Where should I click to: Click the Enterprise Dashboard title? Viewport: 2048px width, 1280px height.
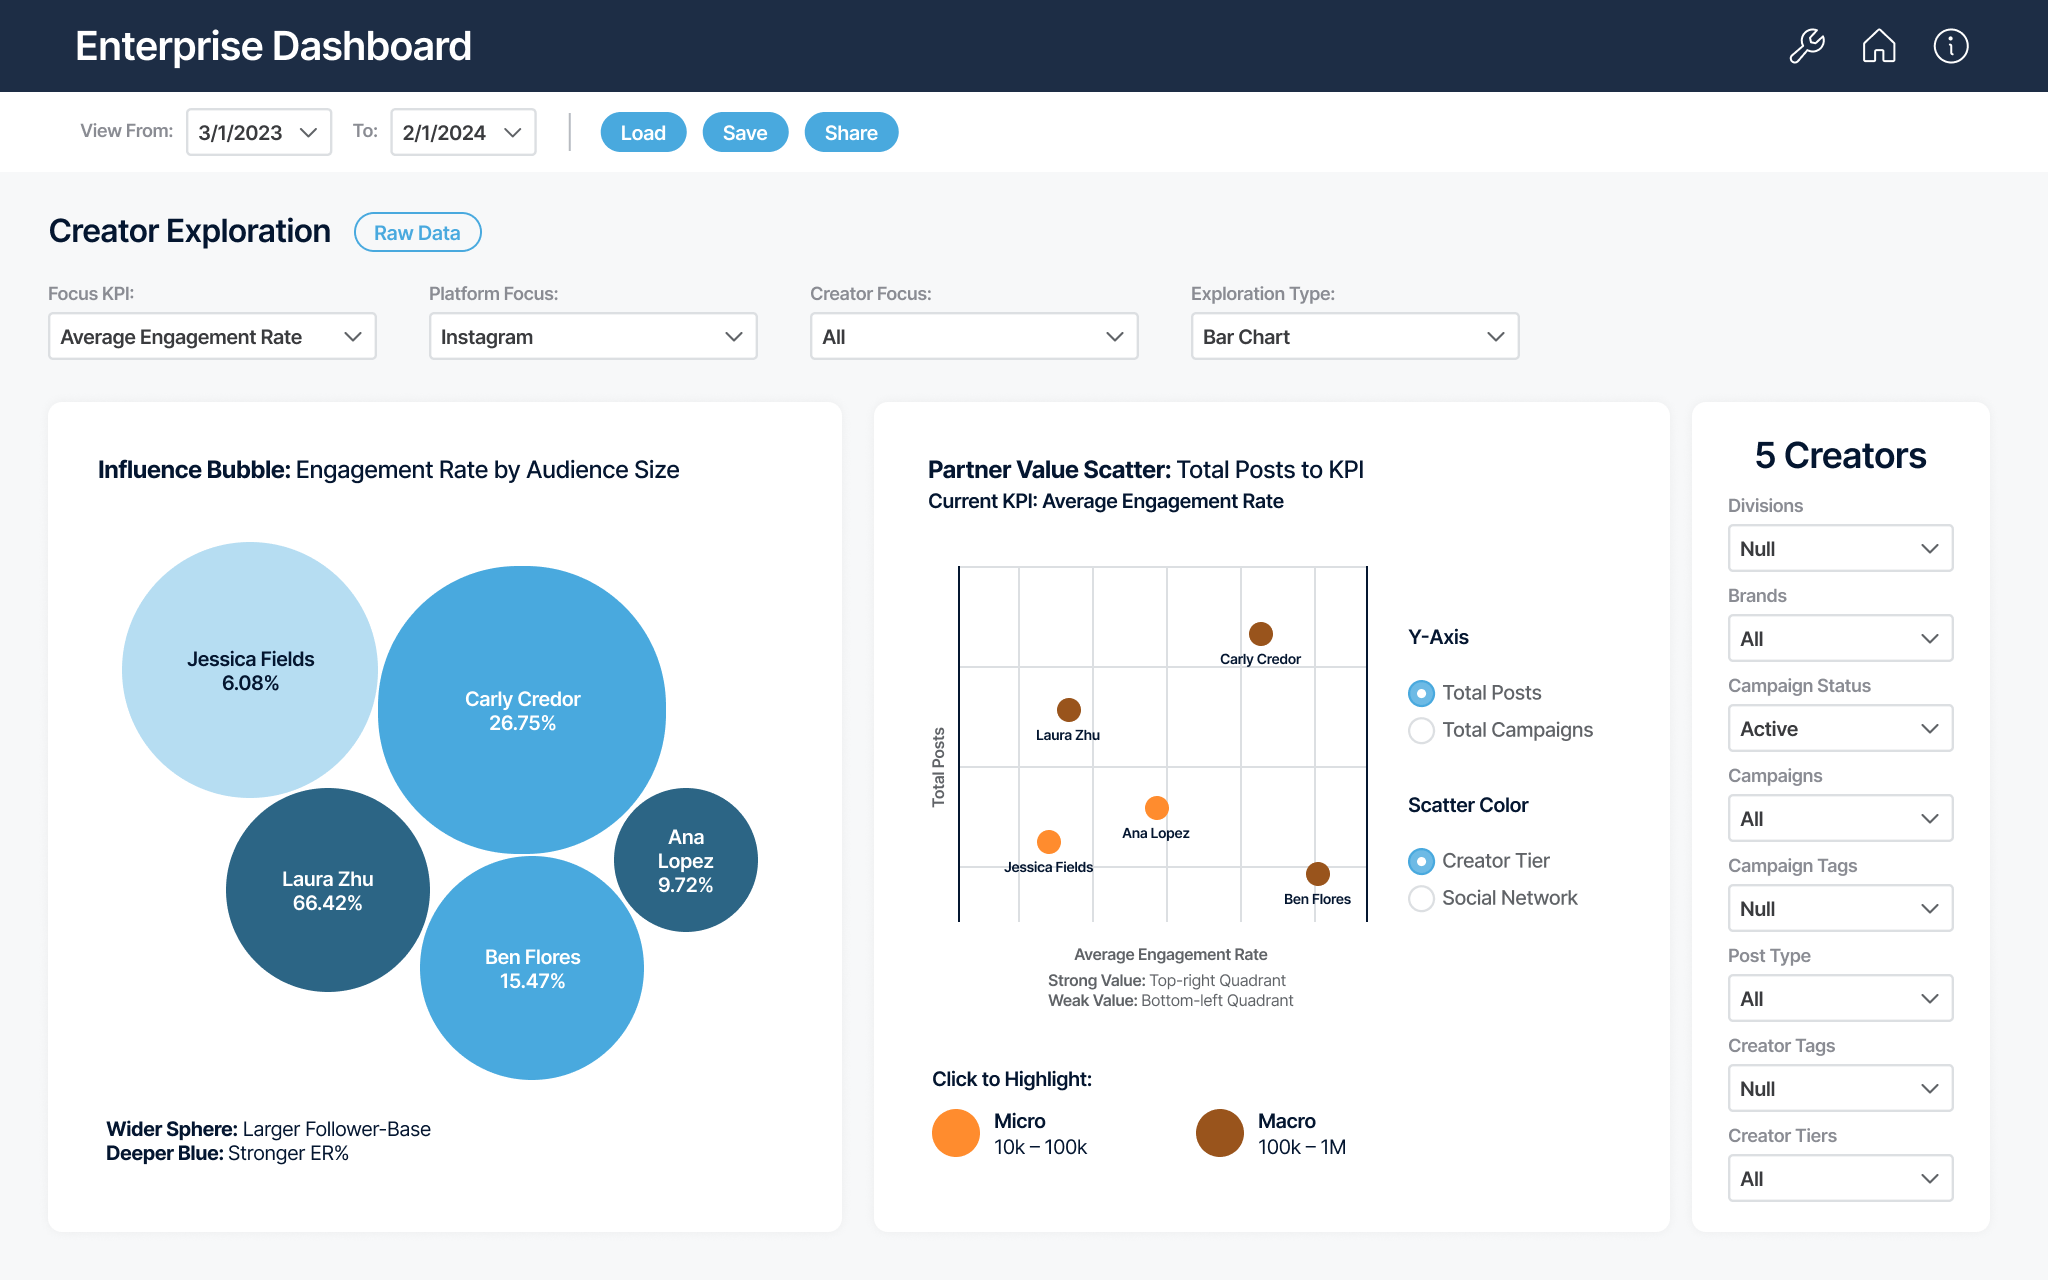point(273,46)
